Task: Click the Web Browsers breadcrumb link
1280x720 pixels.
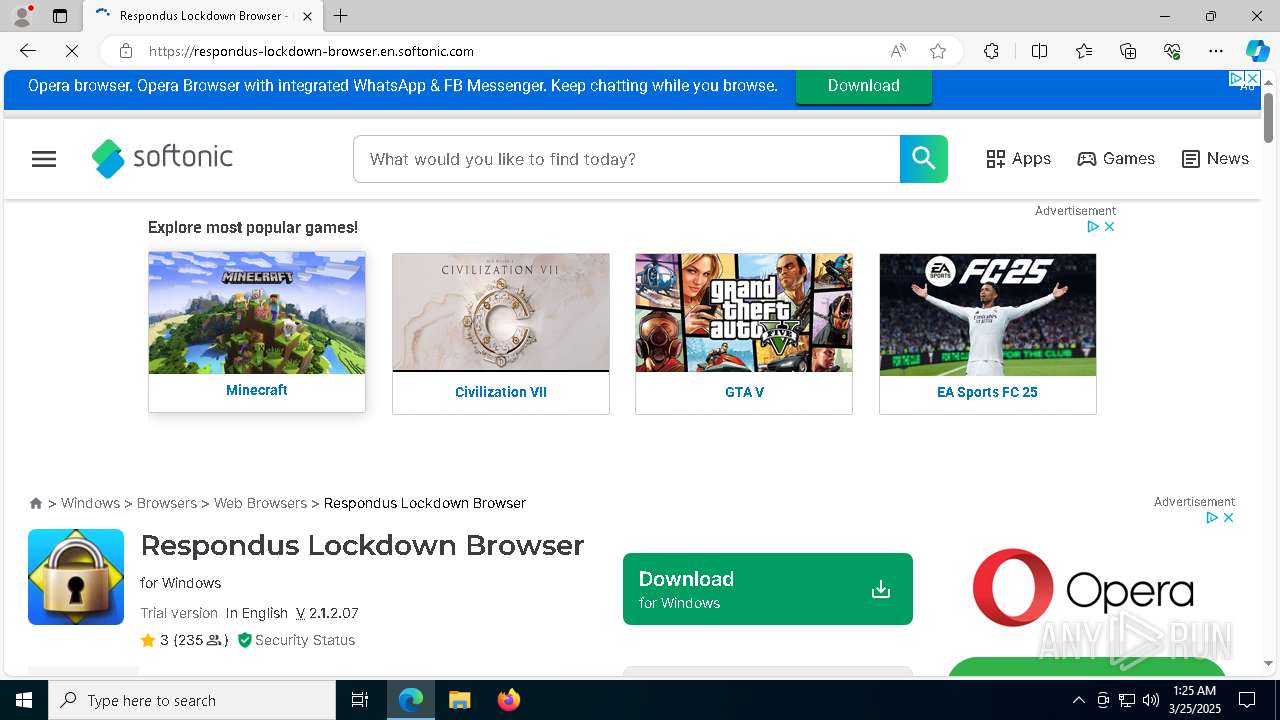Action: point(260,503)
